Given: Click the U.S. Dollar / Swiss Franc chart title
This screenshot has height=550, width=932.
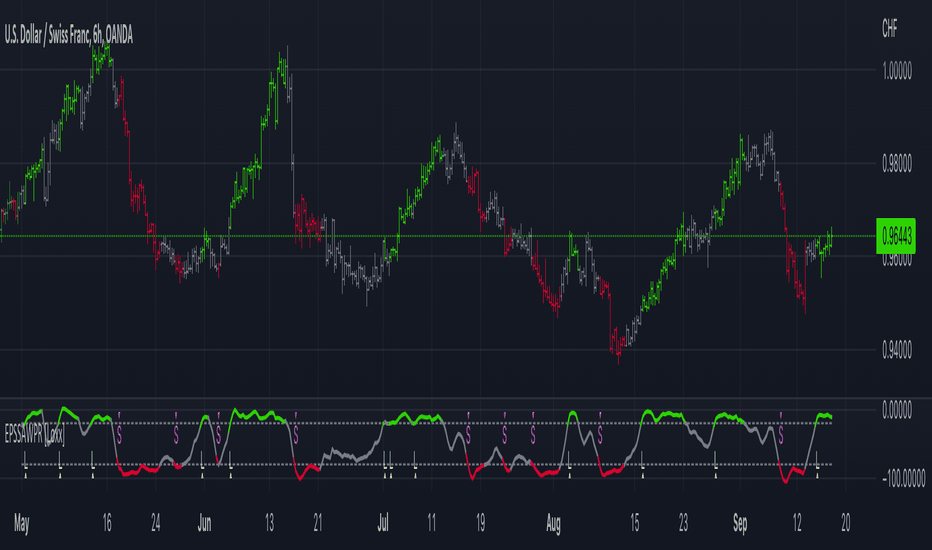Looking at the screenshot, I should tap(68, 35).
